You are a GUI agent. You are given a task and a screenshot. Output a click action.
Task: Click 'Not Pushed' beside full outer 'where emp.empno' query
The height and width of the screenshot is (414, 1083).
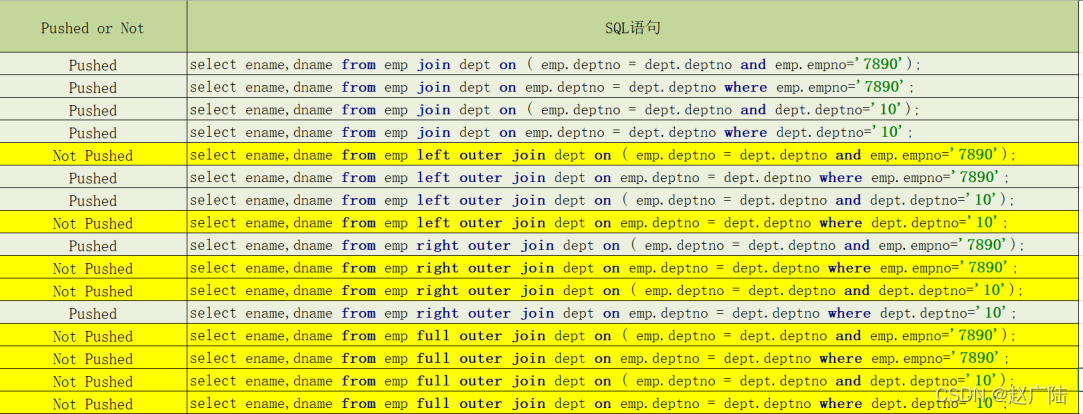pos(93,359)
